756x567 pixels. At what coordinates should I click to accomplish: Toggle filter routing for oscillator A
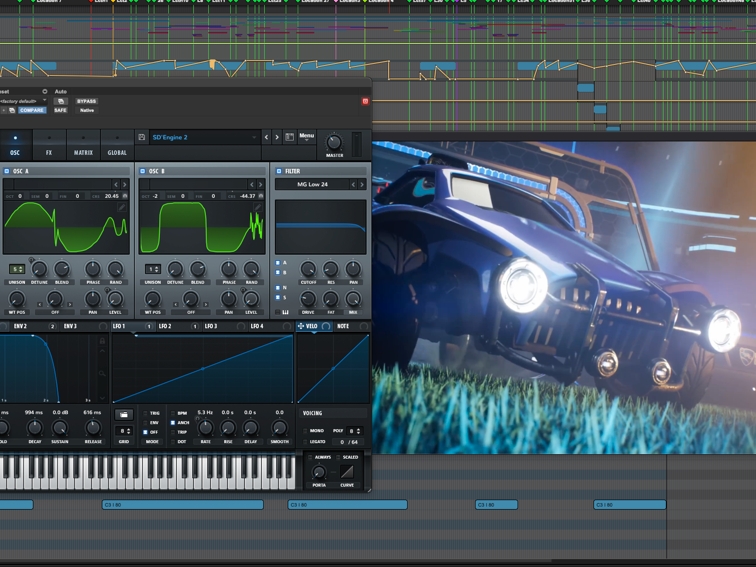[278, 263]
